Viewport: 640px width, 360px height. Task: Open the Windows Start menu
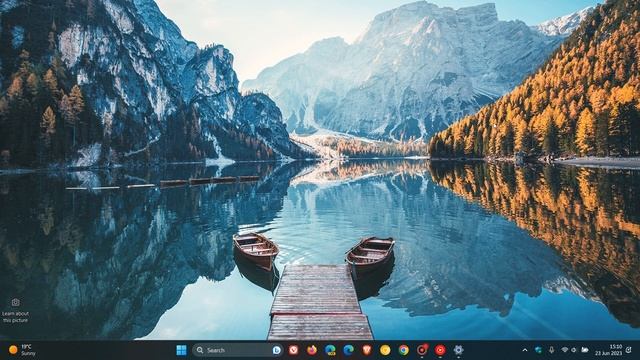point(181,350)
